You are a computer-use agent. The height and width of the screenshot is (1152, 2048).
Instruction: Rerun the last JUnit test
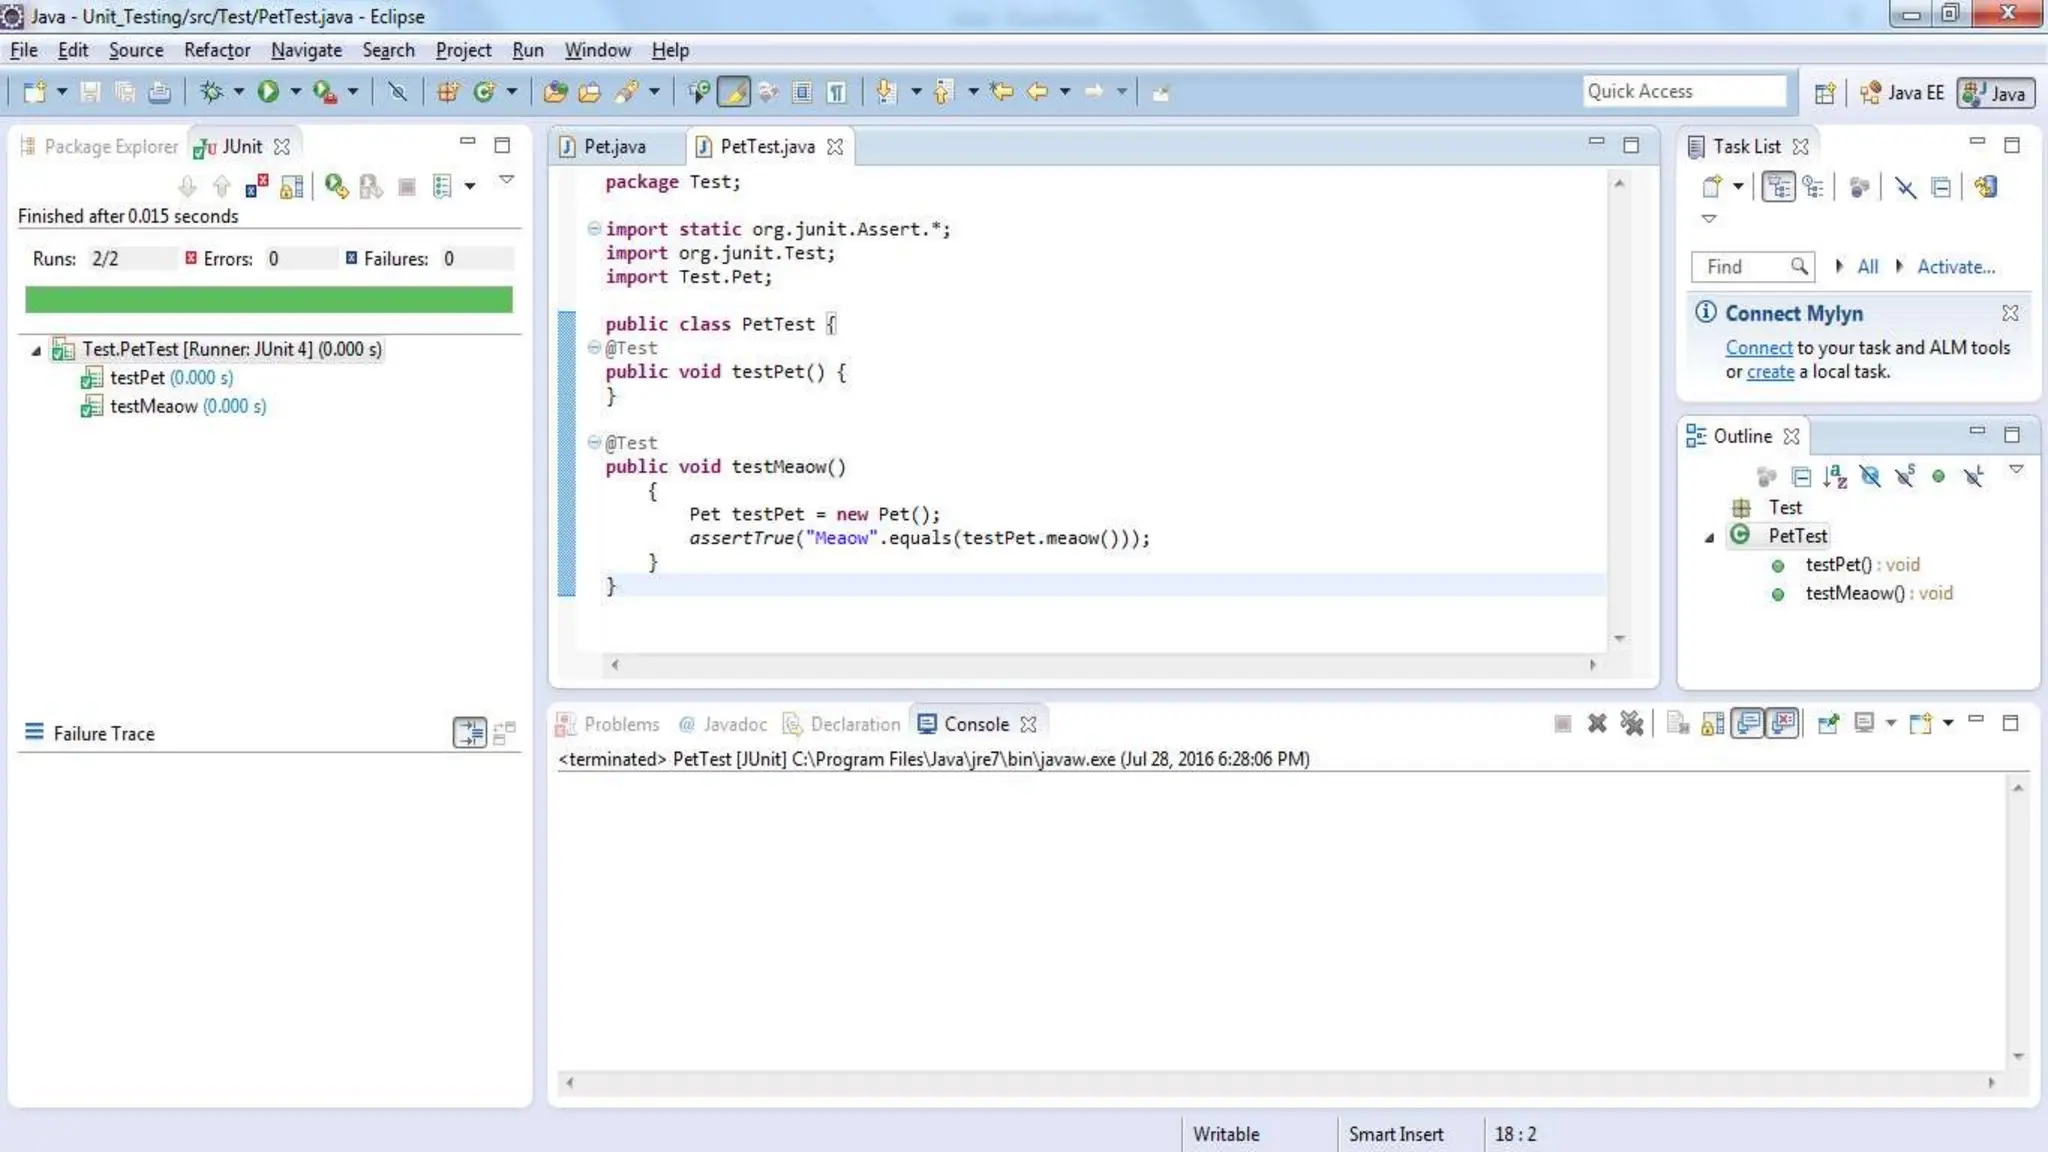336,186
